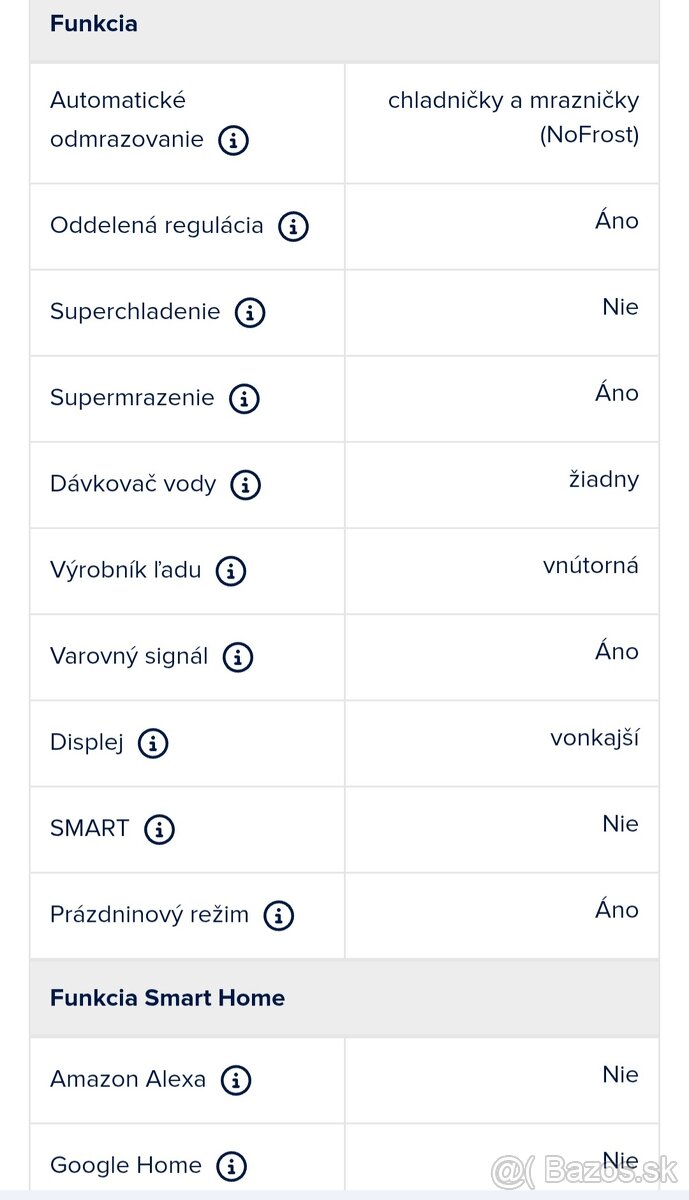The height and width of the screenshot is (1200, 689).
Task: Collapse the Funkcia Smart Home section
Action: pos(166,997)
